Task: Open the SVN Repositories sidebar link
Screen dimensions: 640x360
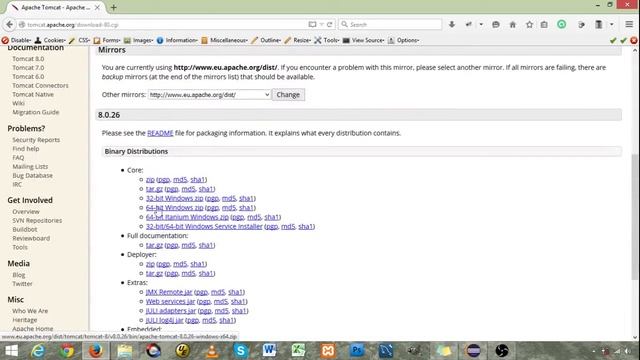Action: point(37,220)
